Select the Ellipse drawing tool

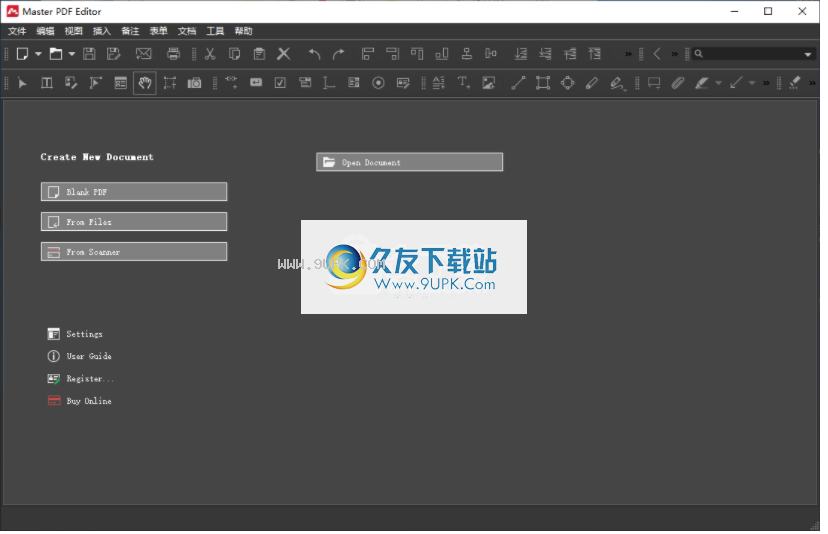point(568,83)
